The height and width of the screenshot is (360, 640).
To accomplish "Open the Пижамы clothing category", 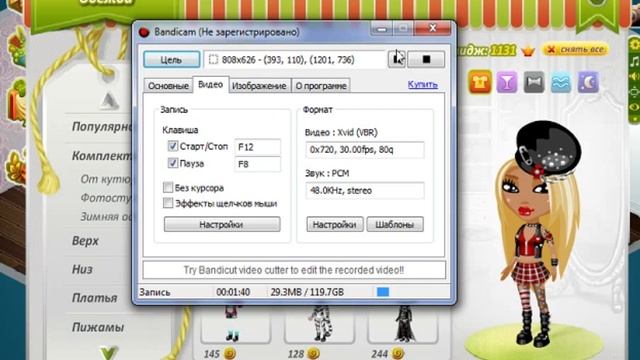I will click(x=98, y=327).
